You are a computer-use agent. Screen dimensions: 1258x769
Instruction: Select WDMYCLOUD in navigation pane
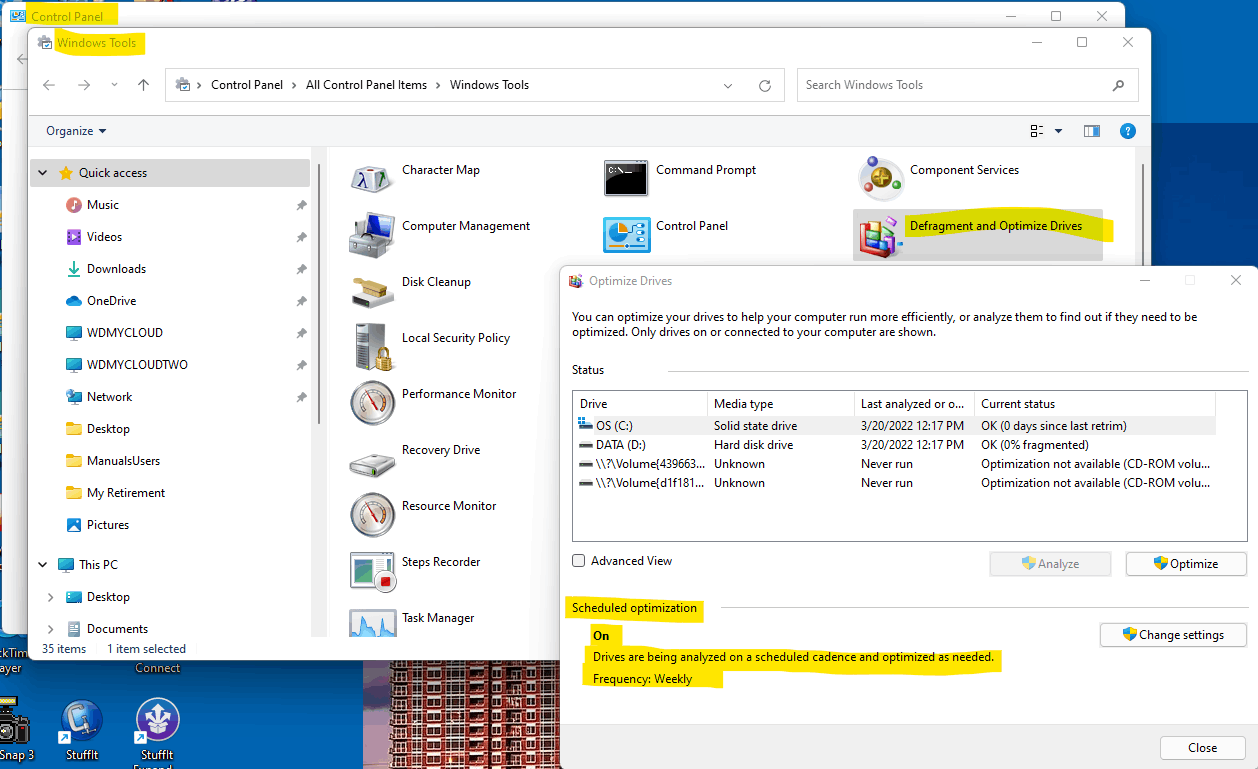(124, 333)
